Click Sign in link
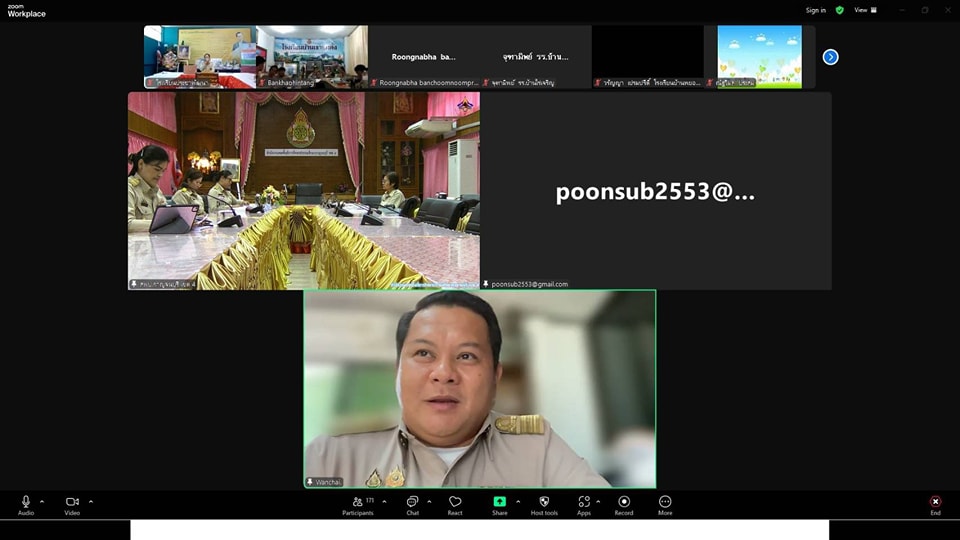Screen dimensions: 960x540 click(816, 10)
